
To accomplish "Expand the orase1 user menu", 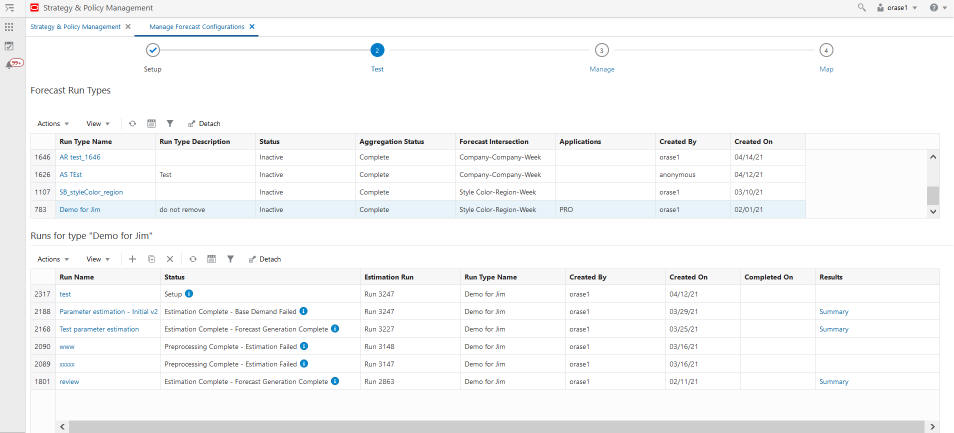I will (x=897, y=8).
